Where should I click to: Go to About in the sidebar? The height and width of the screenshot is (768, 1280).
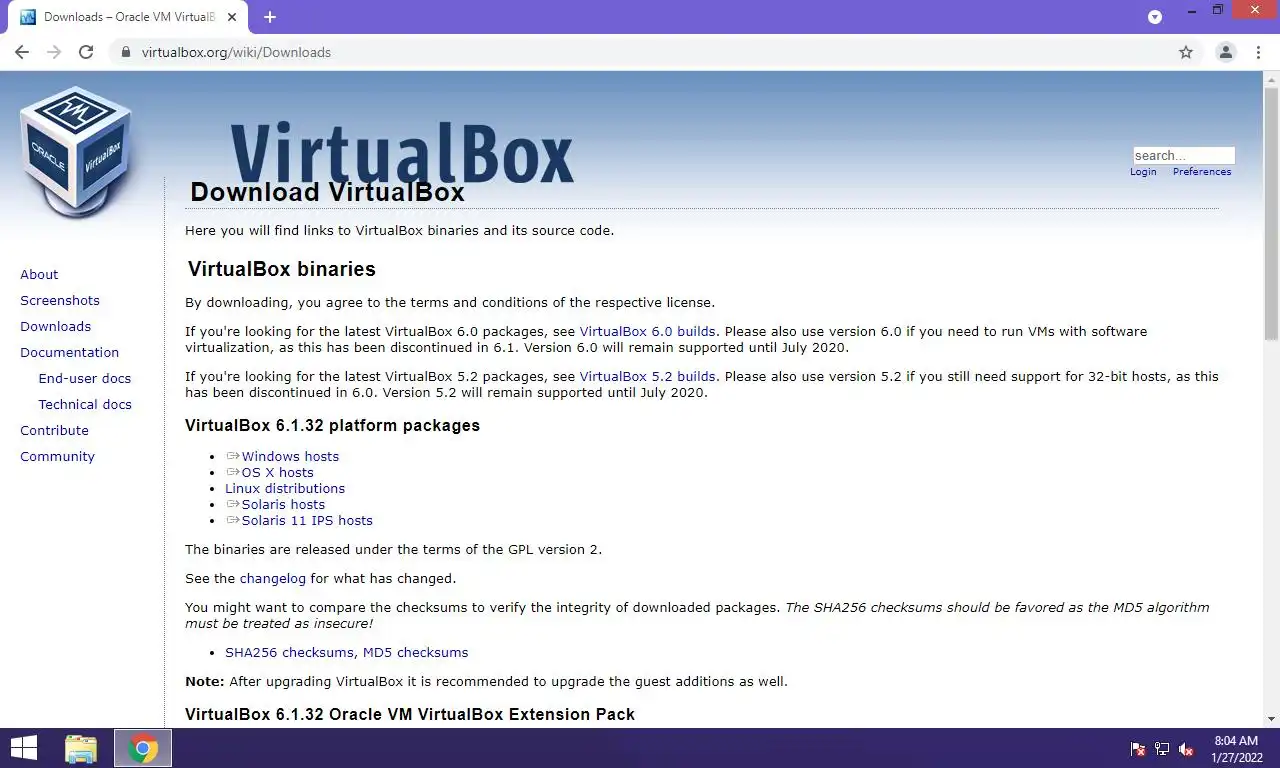(39, 274)
